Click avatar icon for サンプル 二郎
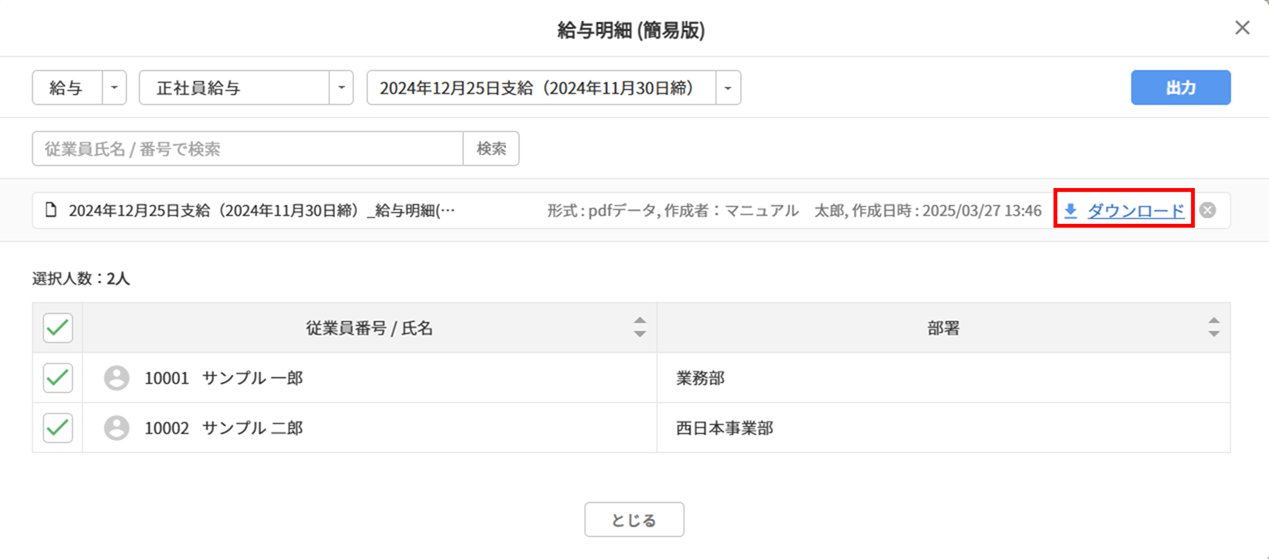Screen dimensions: 1269x559 [x=117, y=428]
